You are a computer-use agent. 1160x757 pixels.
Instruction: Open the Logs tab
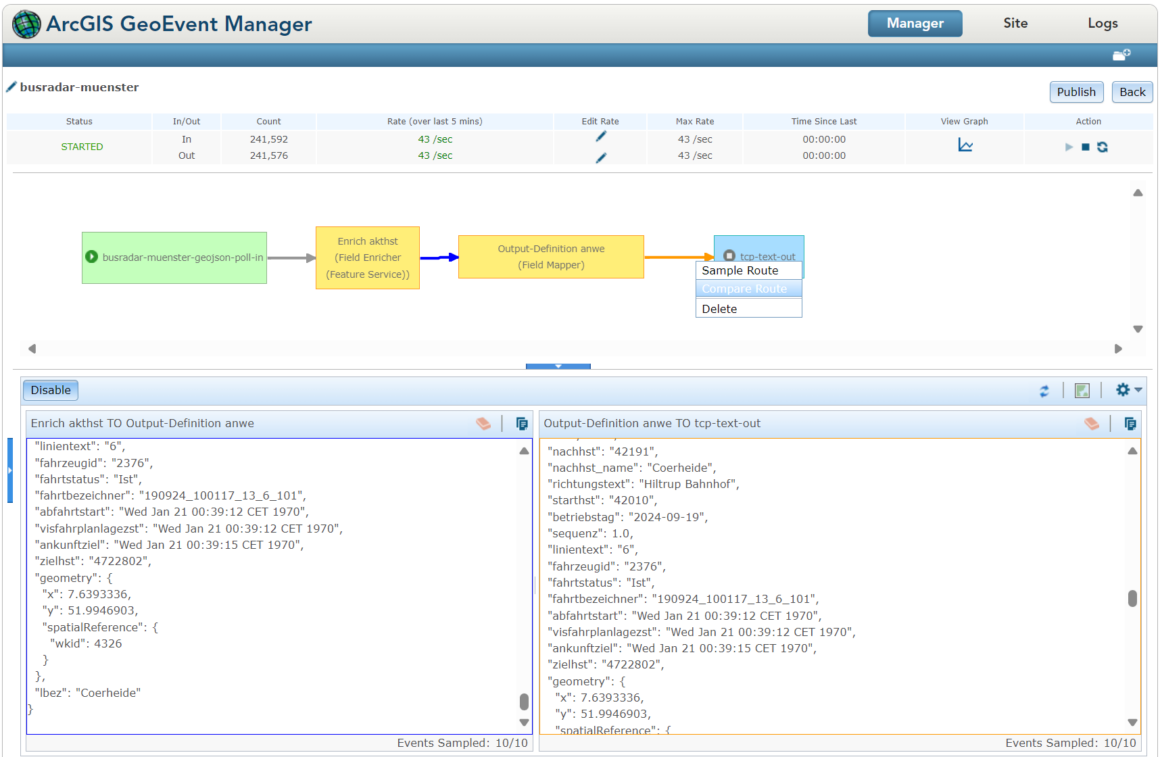click(x=1102, y=24)
